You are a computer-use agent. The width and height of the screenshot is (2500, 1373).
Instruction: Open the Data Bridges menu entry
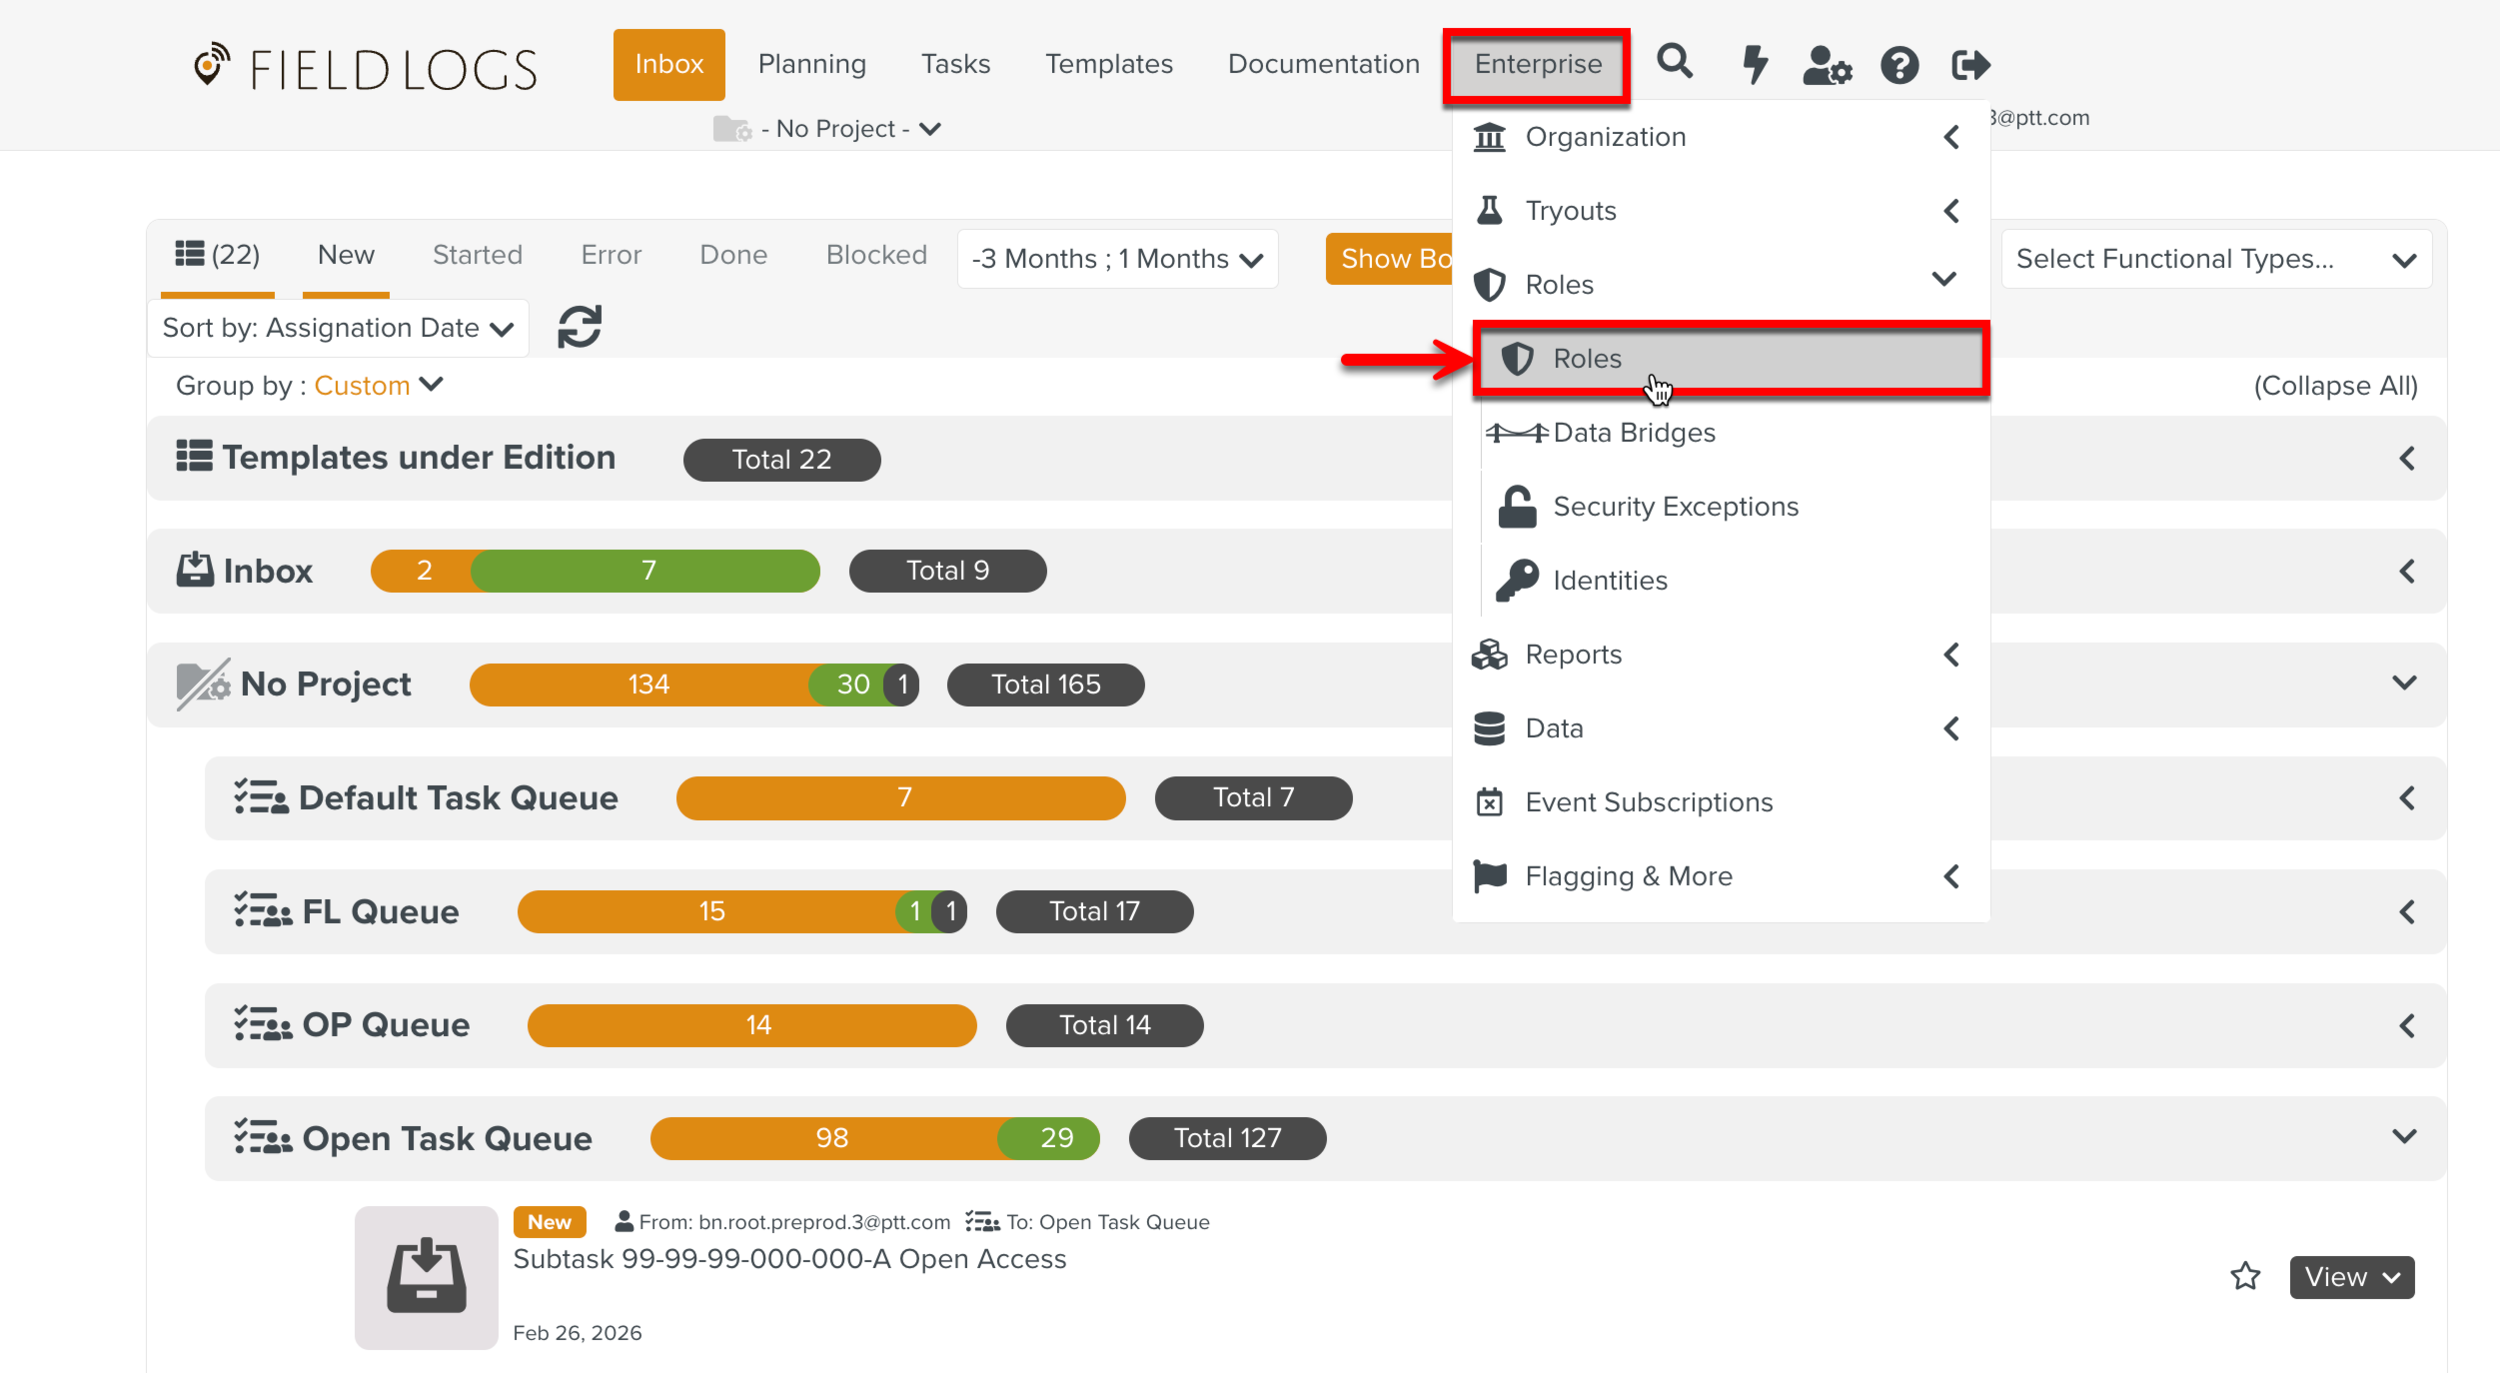click(1633, 433)
